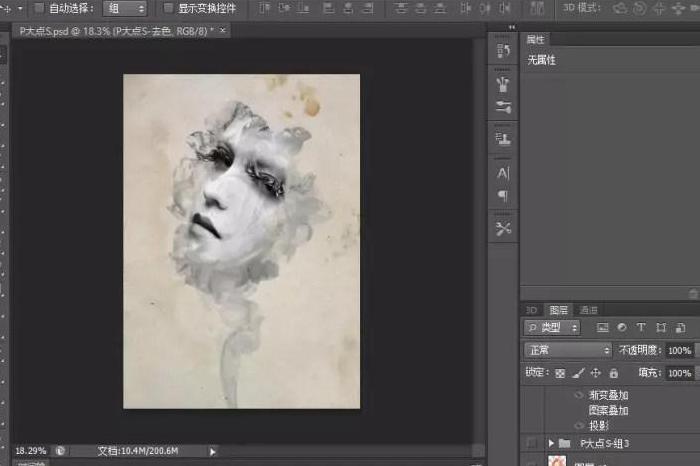Collapse the panel dock double-arrow
Screen dimensions: 700x466
tap(512, 27)
